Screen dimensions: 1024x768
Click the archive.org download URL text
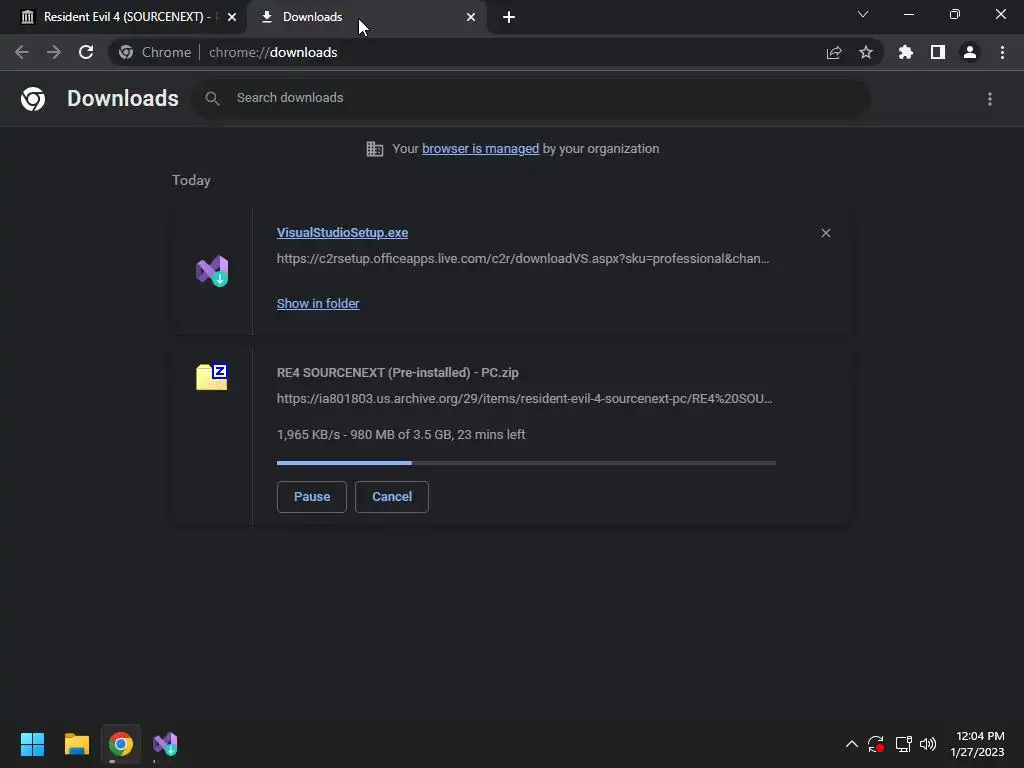[524, 398]
